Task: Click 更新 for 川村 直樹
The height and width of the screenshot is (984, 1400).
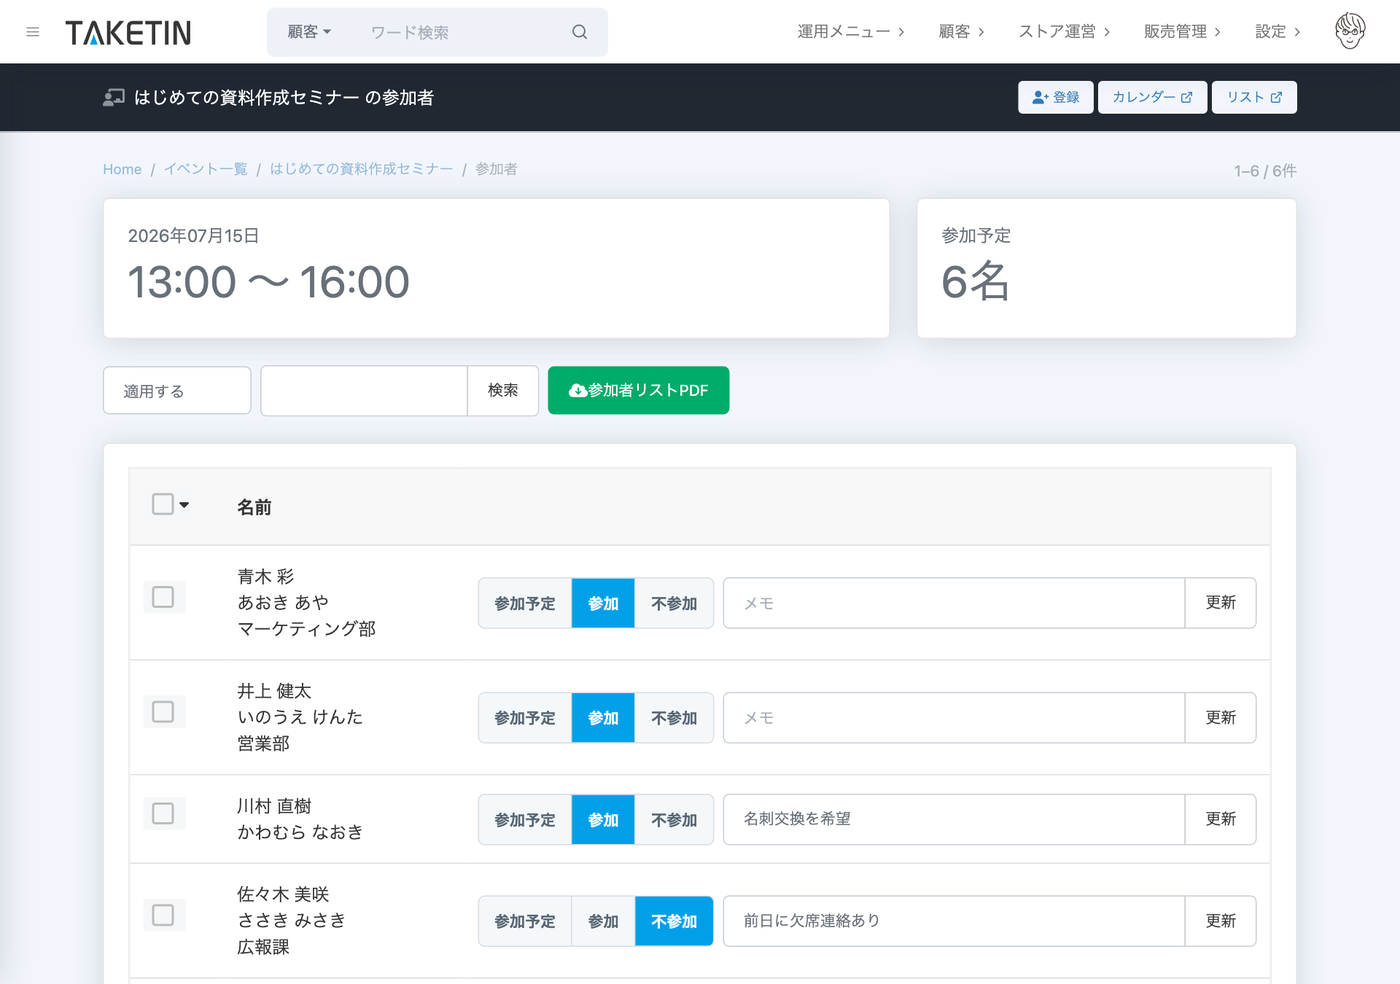Action: [x=1220, y=819]
